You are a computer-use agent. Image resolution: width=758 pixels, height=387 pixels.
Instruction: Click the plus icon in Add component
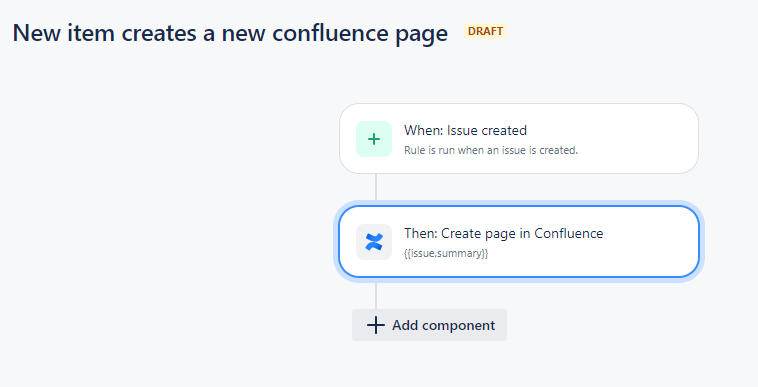[x=376, y=325]
